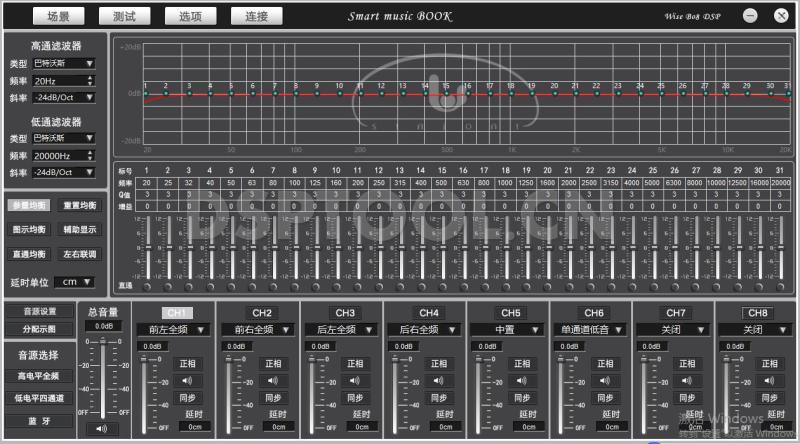Mute the master volume speaker icon
The width and height of the screenshot is (800, 444).
click(x=100, y=428)
